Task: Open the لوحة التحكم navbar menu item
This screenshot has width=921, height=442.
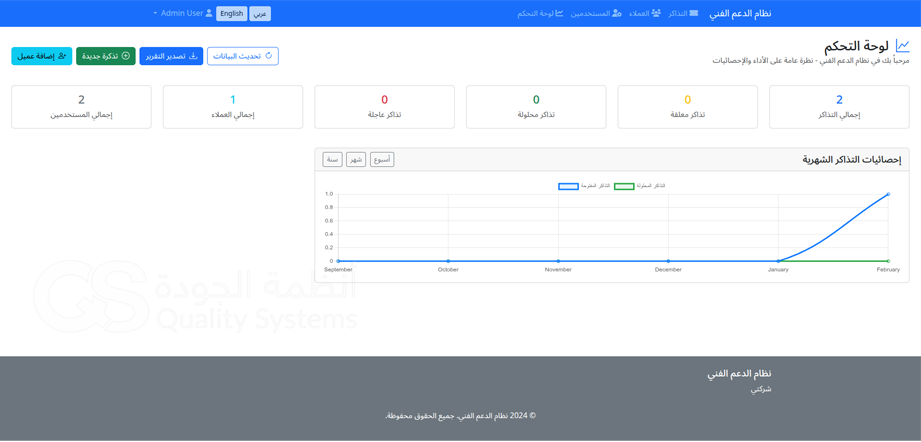Action: coord(540,14)
